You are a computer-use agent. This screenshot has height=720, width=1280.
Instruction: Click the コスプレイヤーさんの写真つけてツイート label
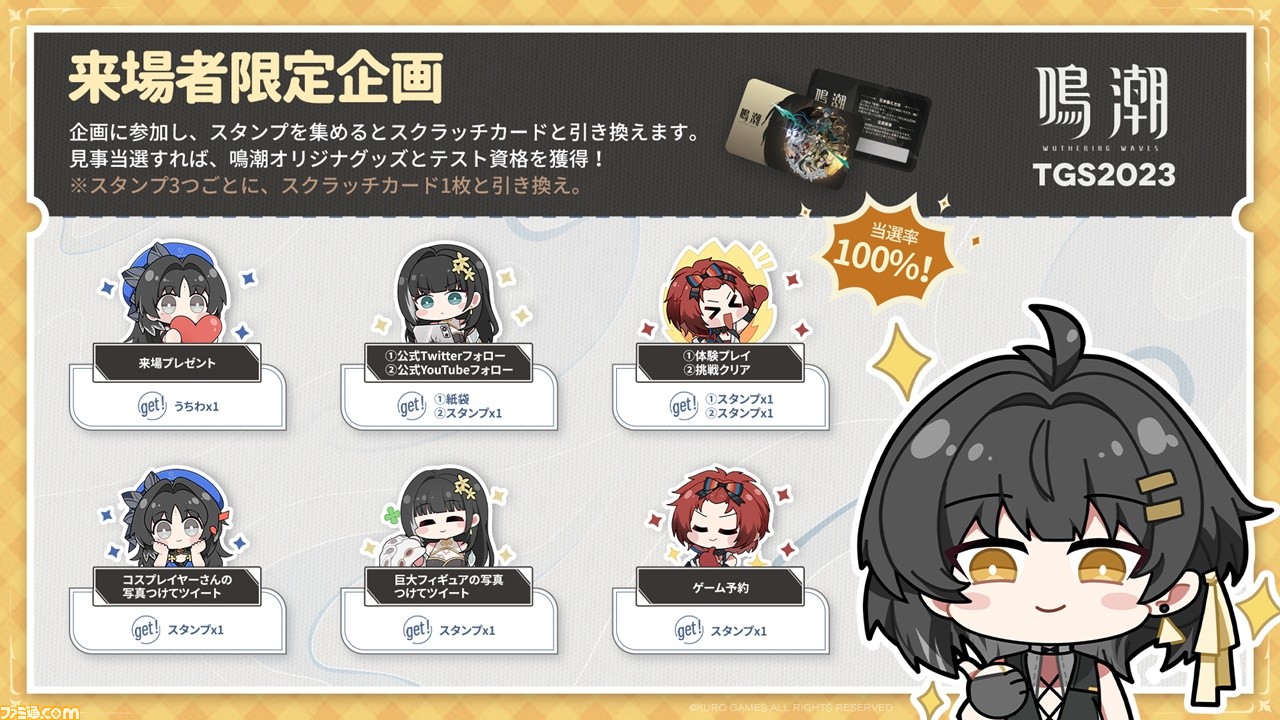[x=177, y=587]
